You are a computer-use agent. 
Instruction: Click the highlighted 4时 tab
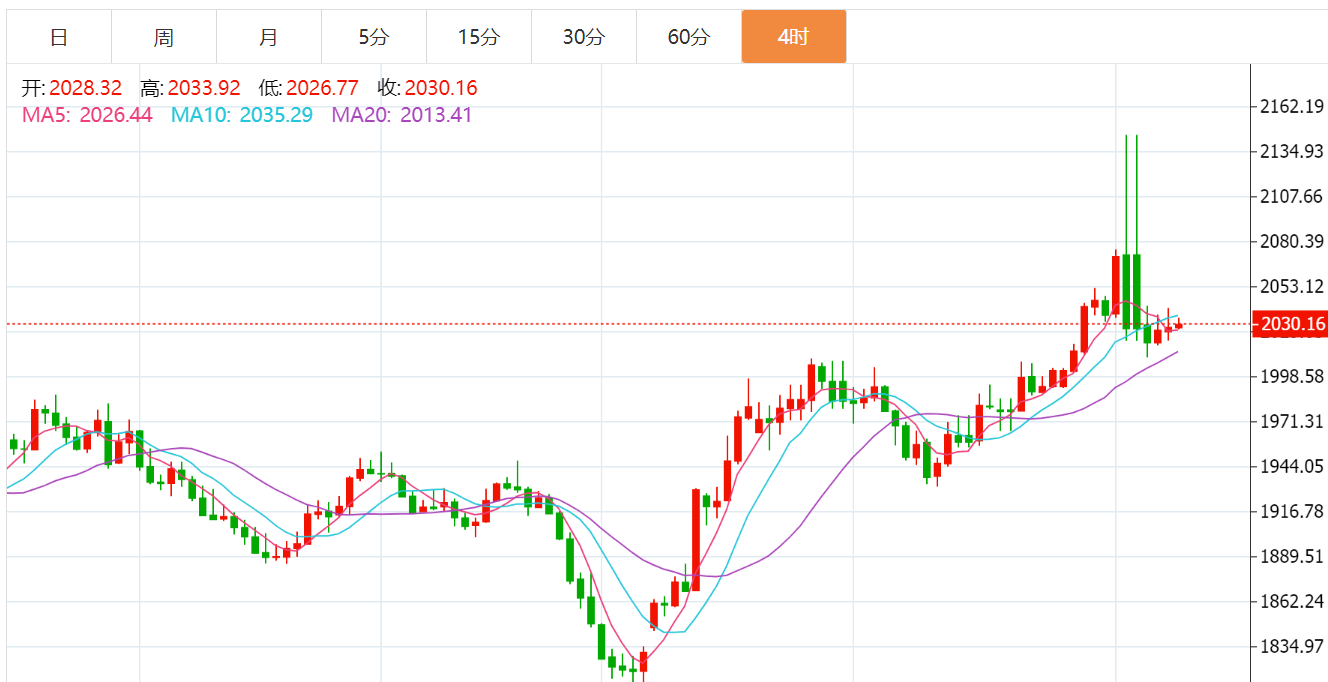pos(794,37)
